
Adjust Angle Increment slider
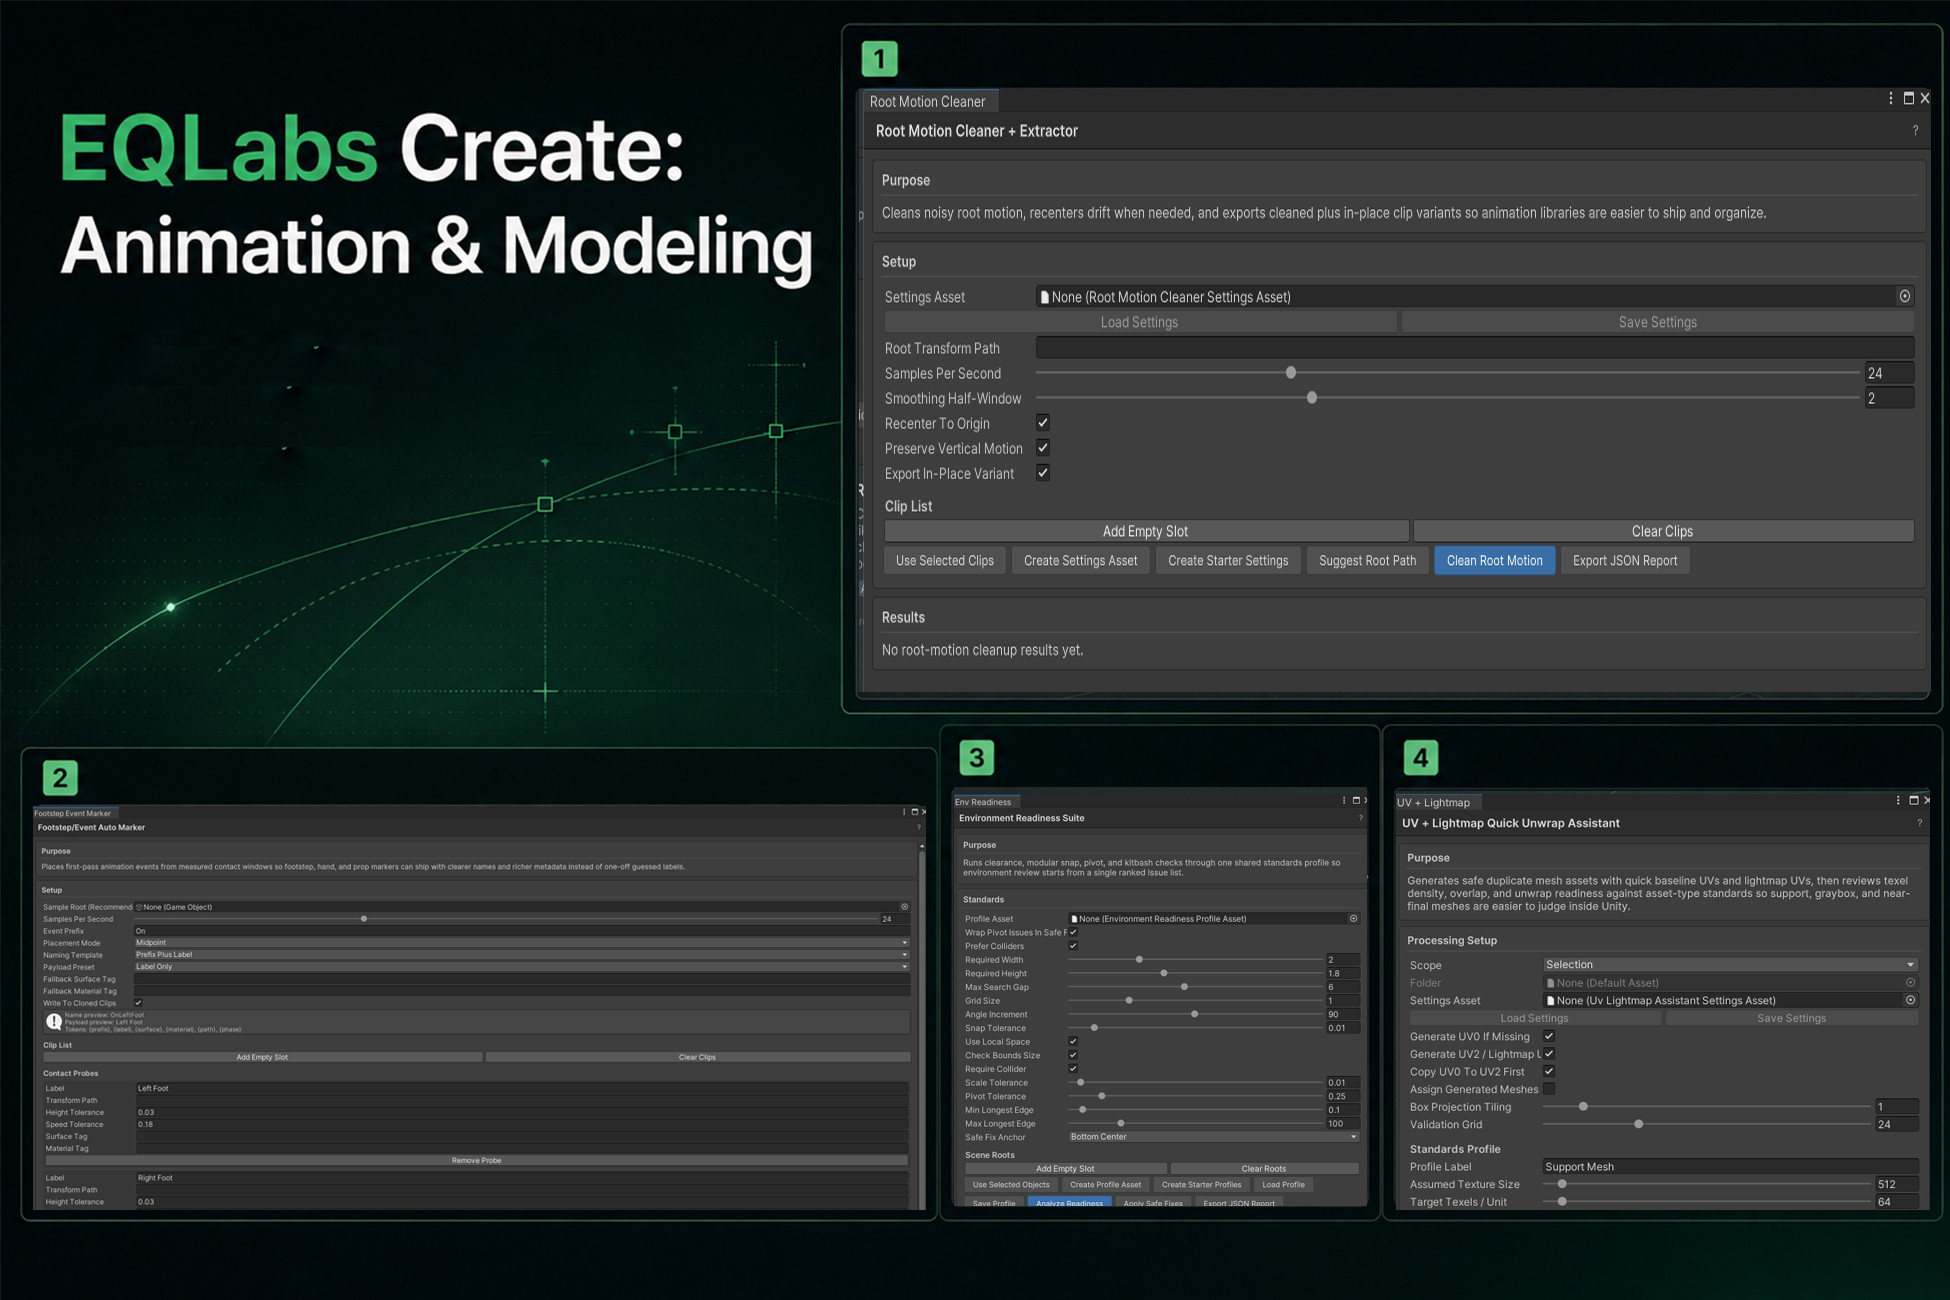click(1195, 1014)
